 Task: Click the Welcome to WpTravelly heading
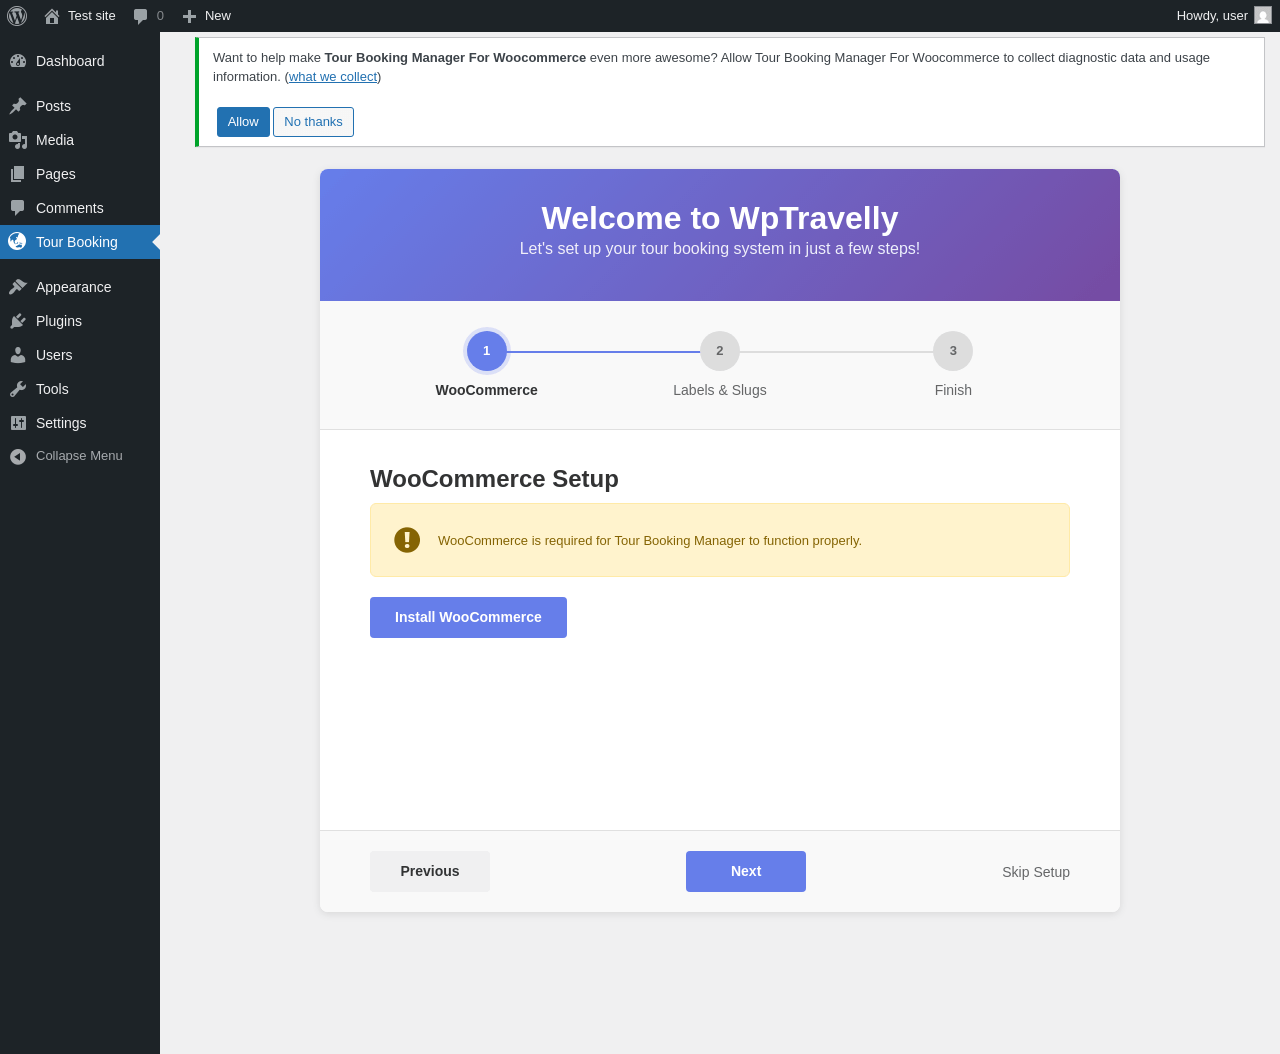(720, 218)
